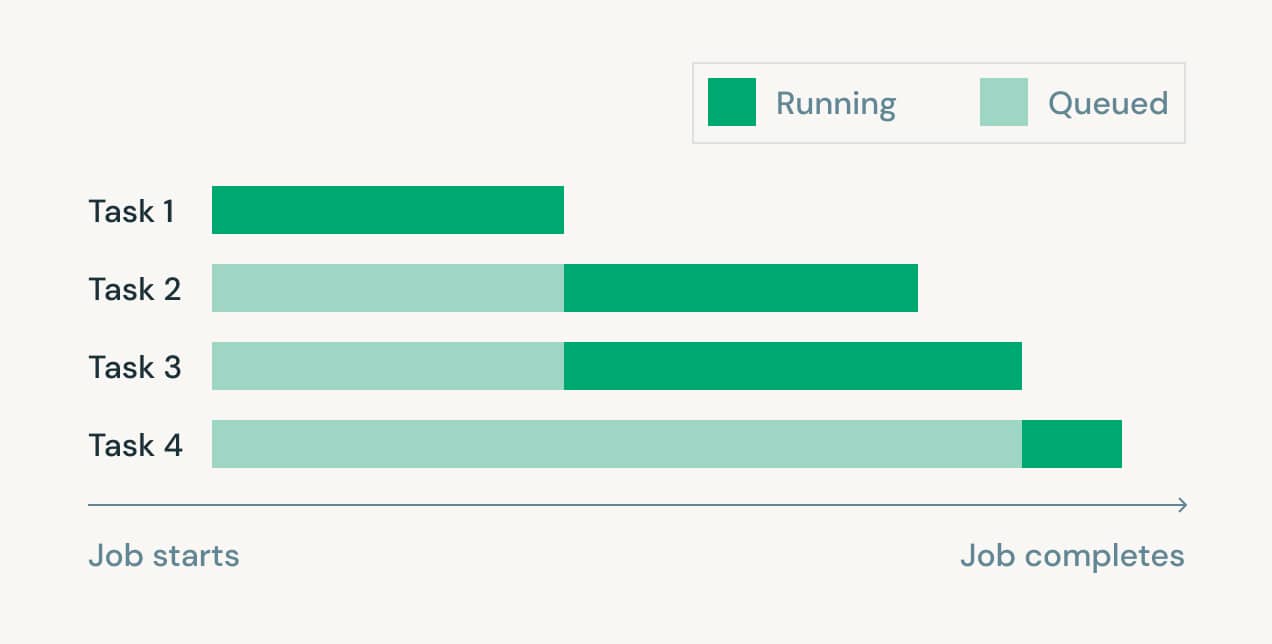Screen dimensions: 1272x644
Task: Click the "Job completes" axis label
Action: click(1072, 556)
